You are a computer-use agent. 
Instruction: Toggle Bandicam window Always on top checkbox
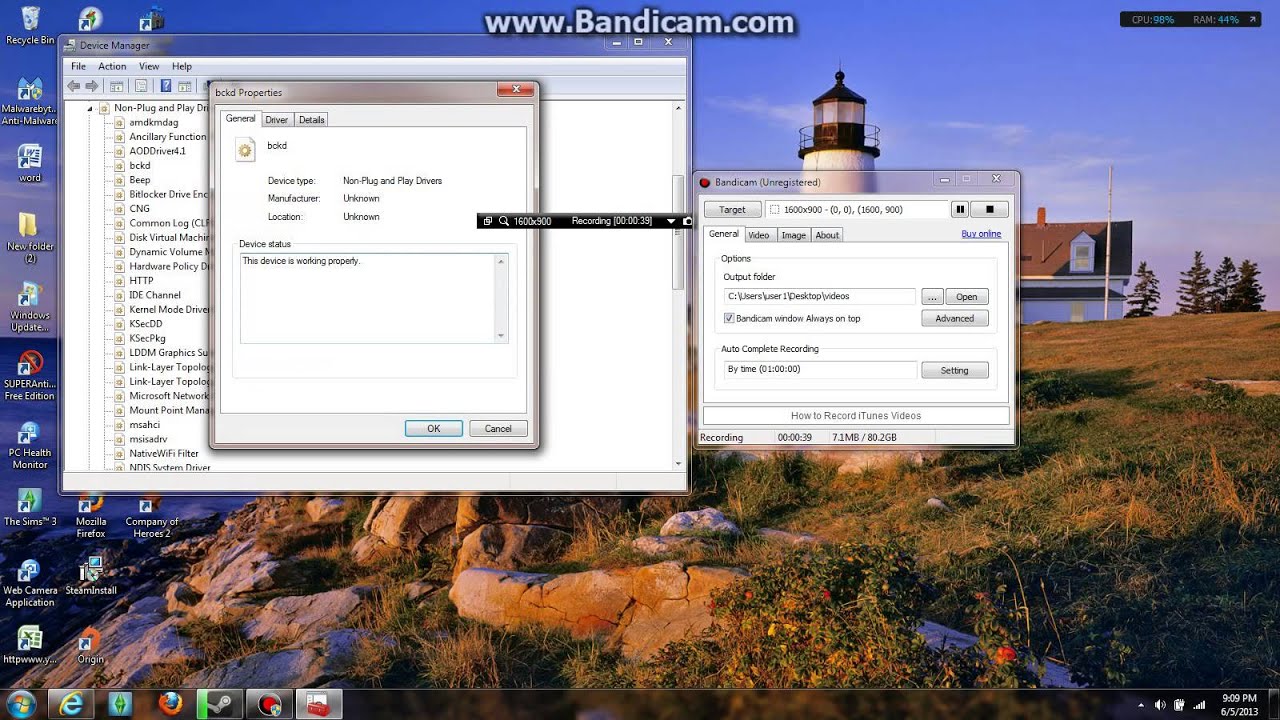pos(729,318)
